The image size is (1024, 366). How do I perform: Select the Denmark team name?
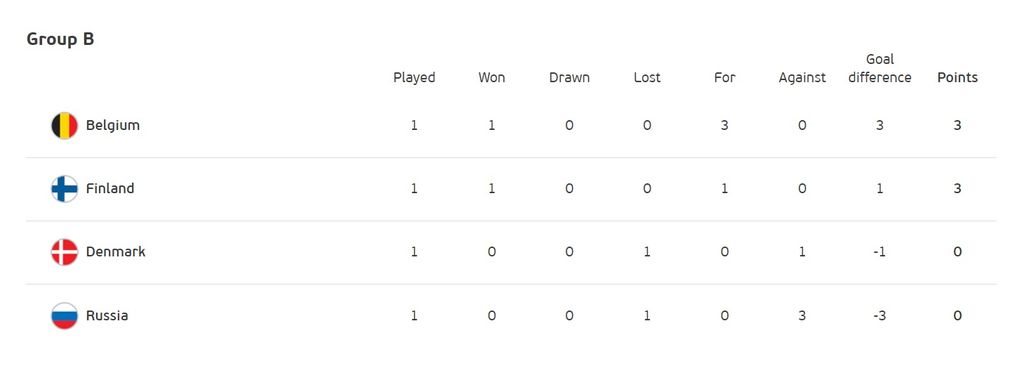click(116, 252)
